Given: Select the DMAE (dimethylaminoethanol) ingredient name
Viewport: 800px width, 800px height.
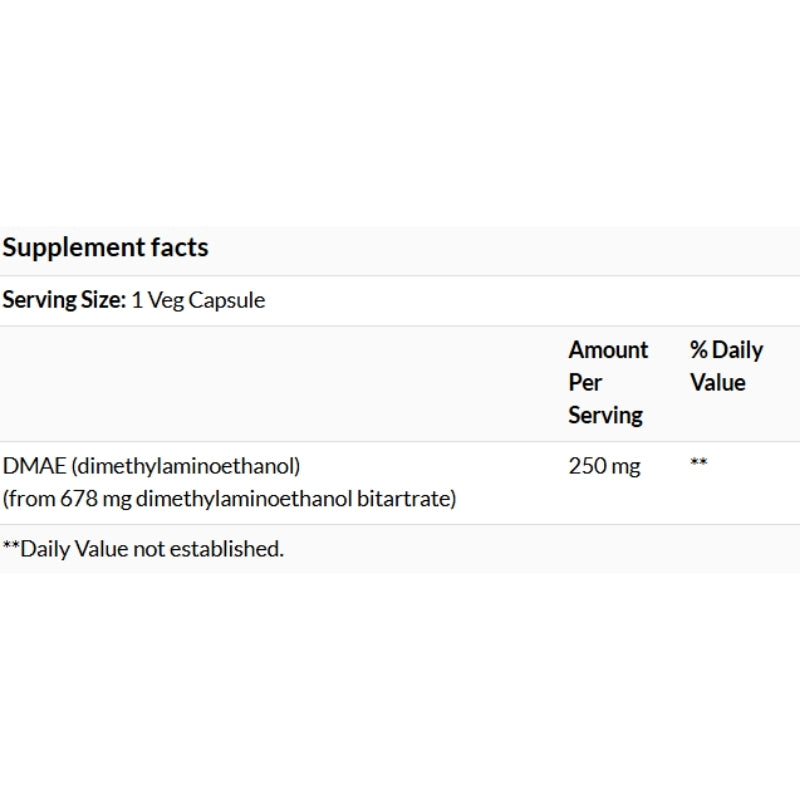Looking at the screenshot, I should (152, 466).
